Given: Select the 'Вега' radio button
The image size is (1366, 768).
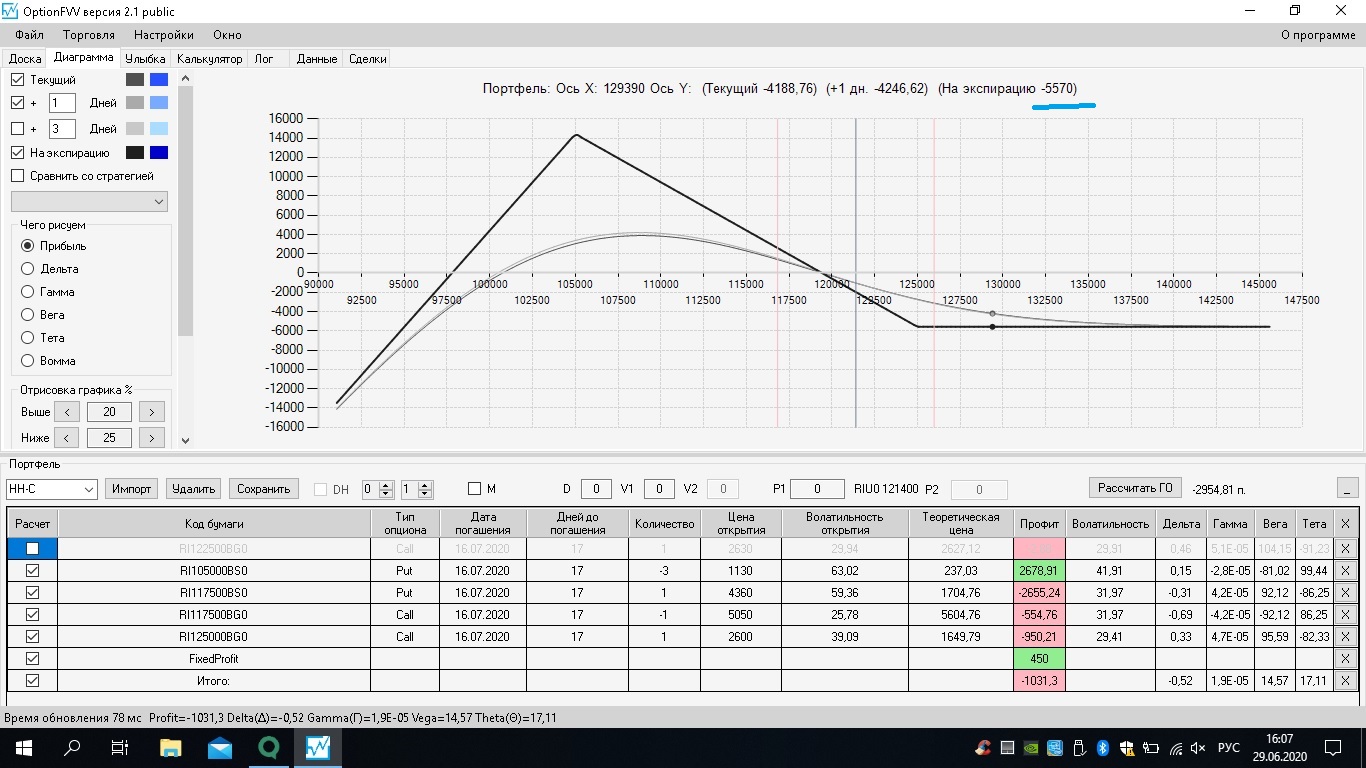Looking at the screenshot, I should pyautogui.click(x=28, y=315).
